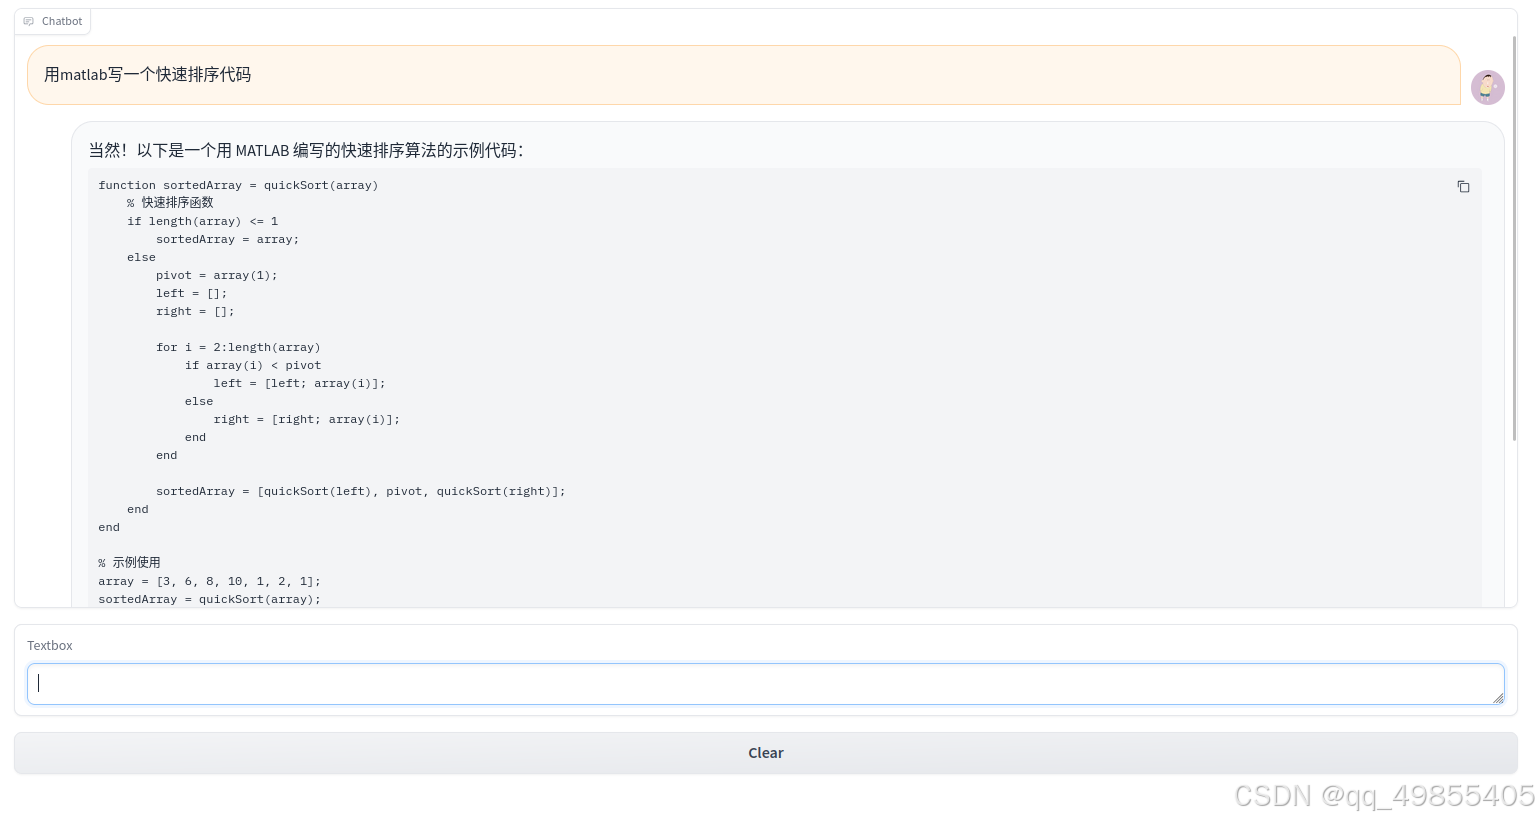This screenshot has width=1539, height=822.
Task: Click the recursive 'sortedArray = [quickSort(left), pivot...' line
Action: click(361, 492)
